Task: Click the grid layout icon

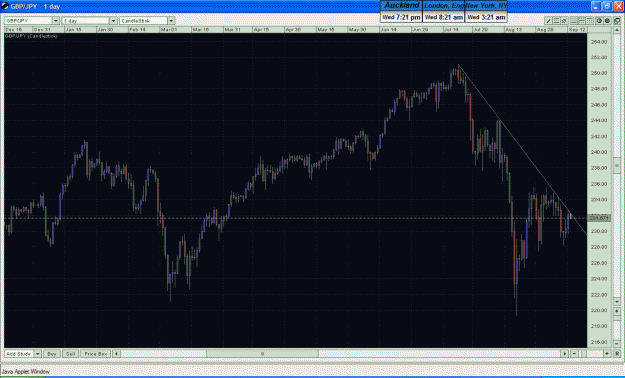Action: 590,21
